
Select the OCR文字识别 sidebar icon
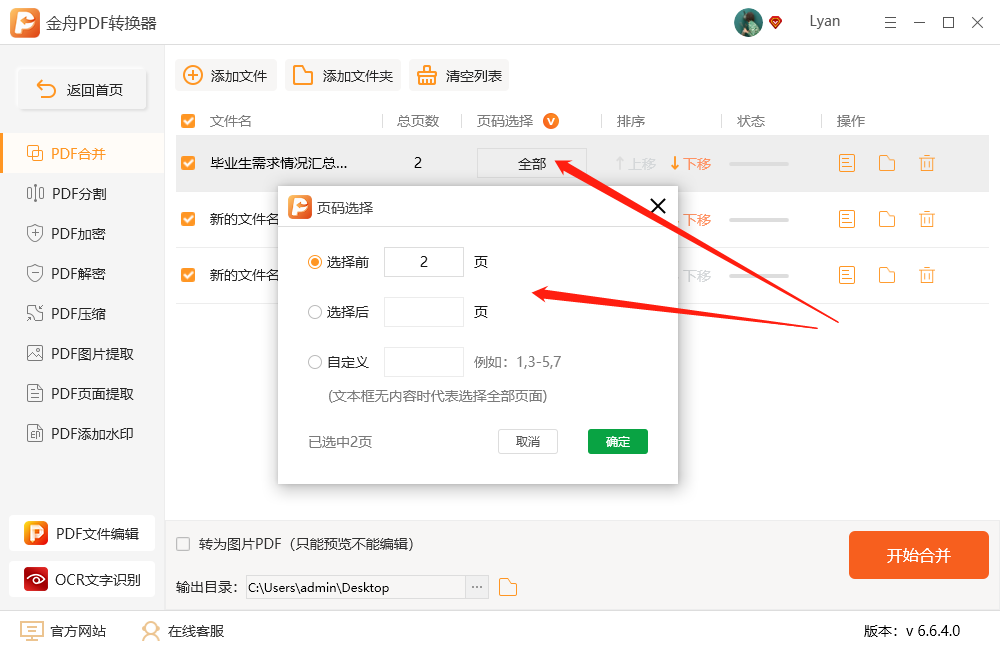point(36,579)
